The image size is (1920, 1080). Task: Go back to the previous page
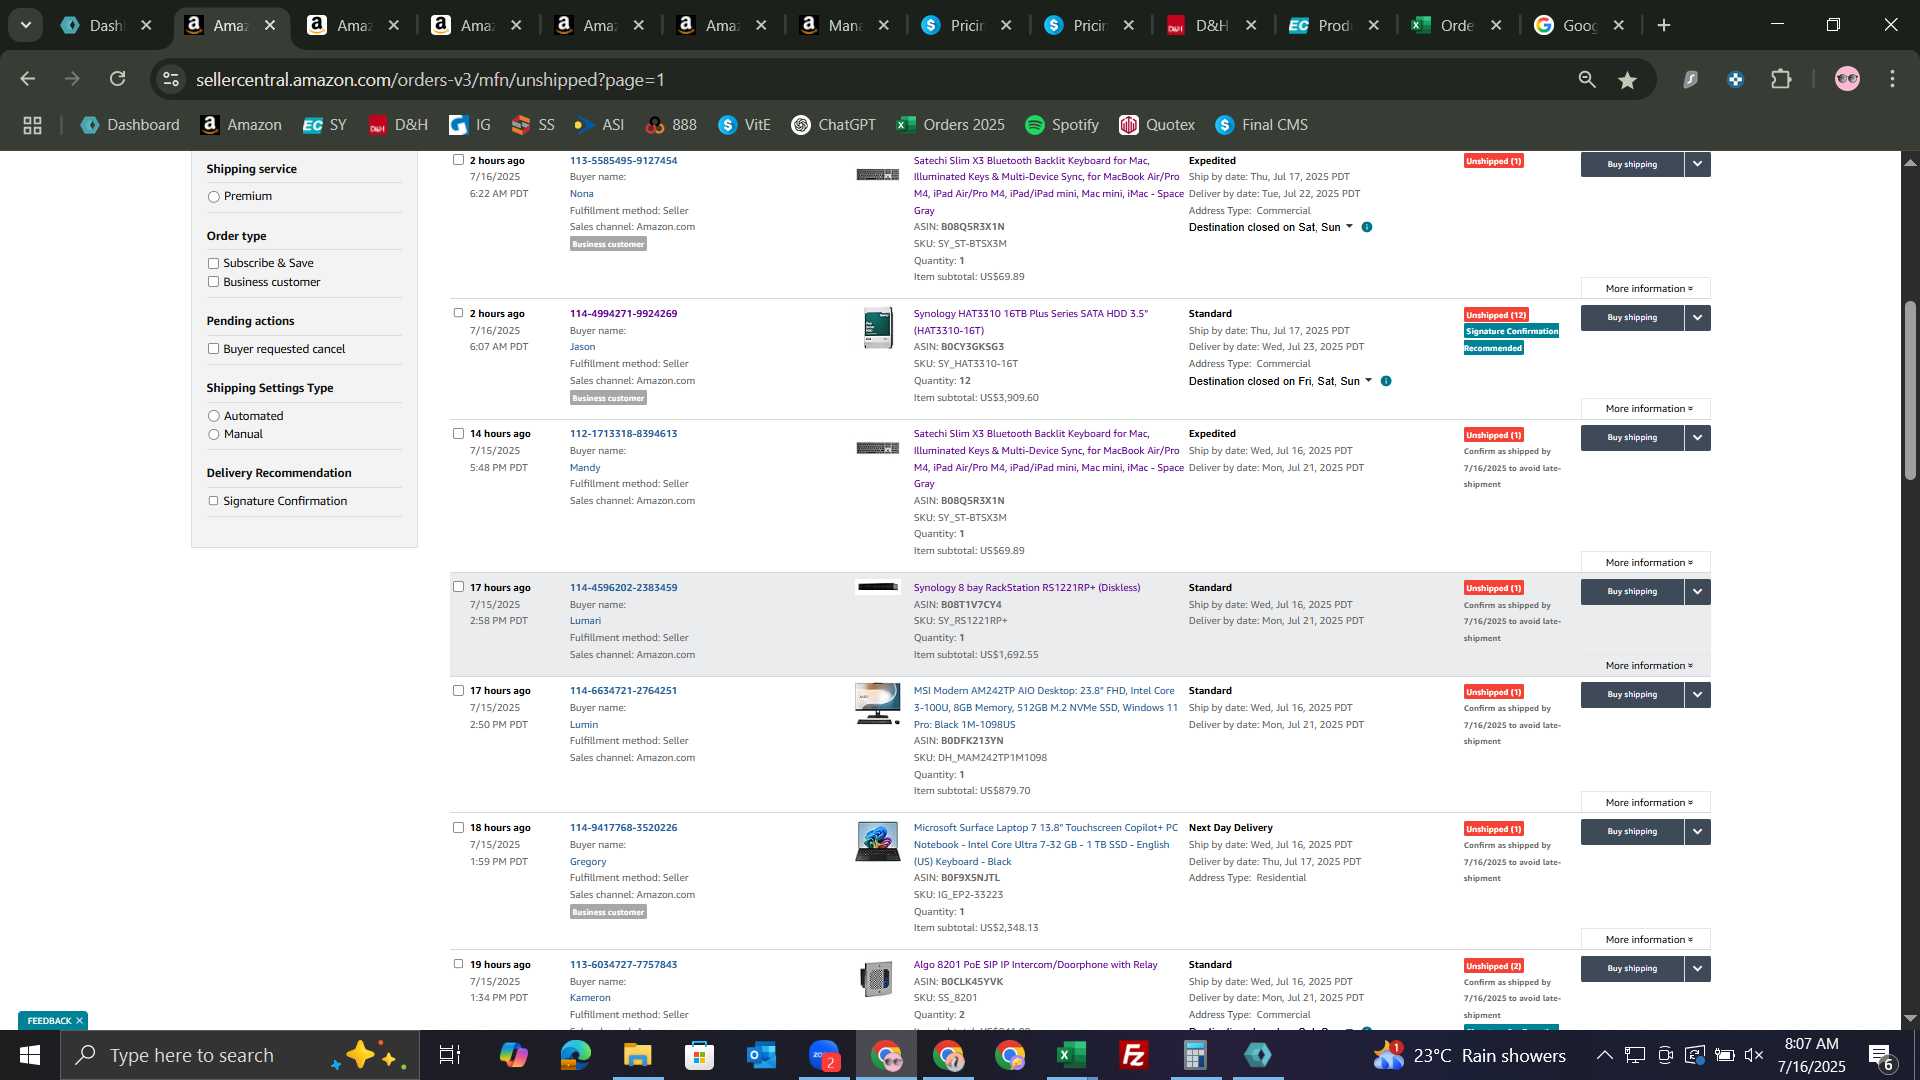pyautogui.click(x=27, y=79)
